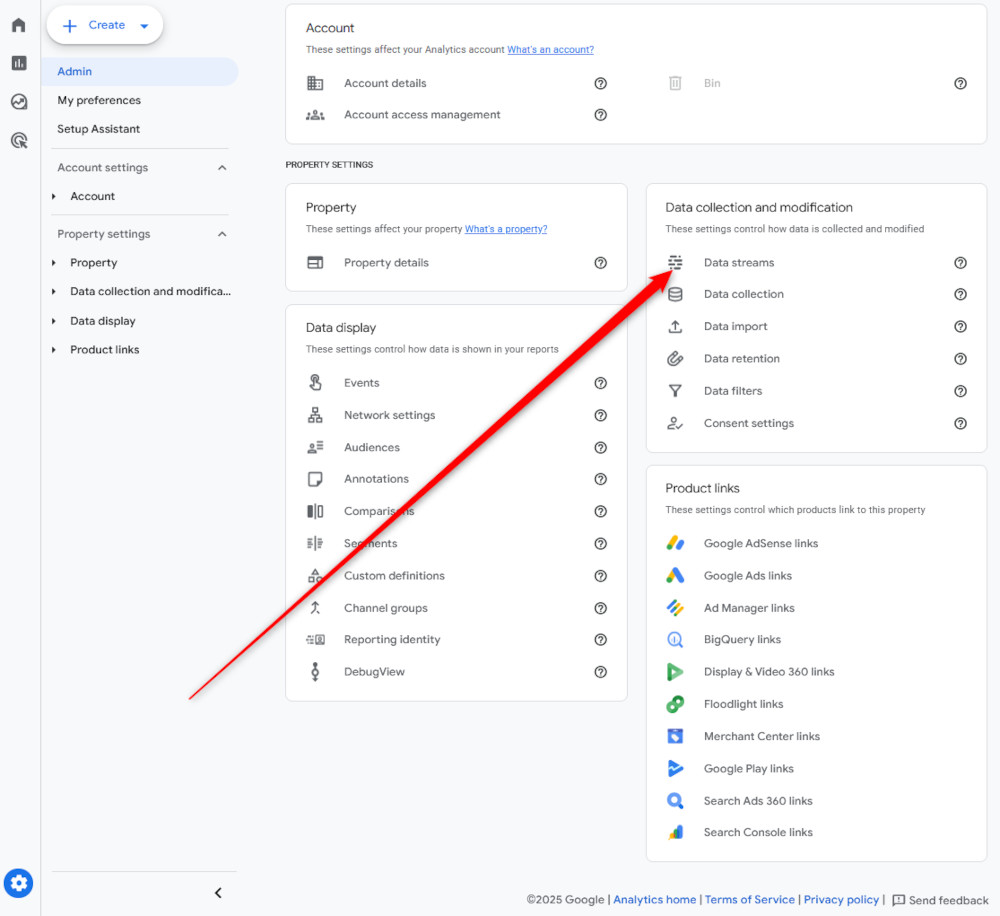This screenshot has height=916, width=1000.
Task: Click the Home icon in left rail
Action: click(18, 24)
